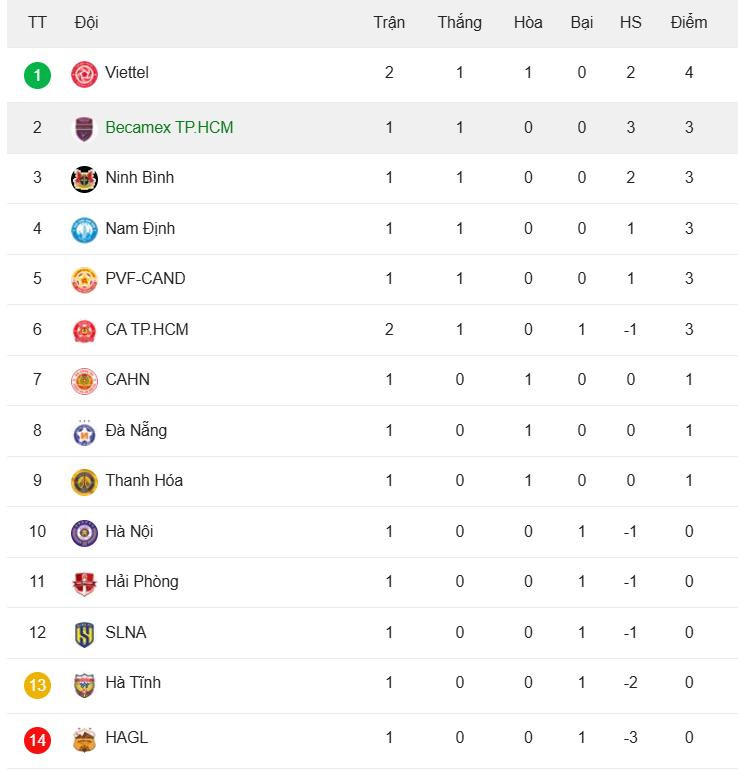Select the Thanh Hóa team name
The image size is (738, 770).
[144, 480]
